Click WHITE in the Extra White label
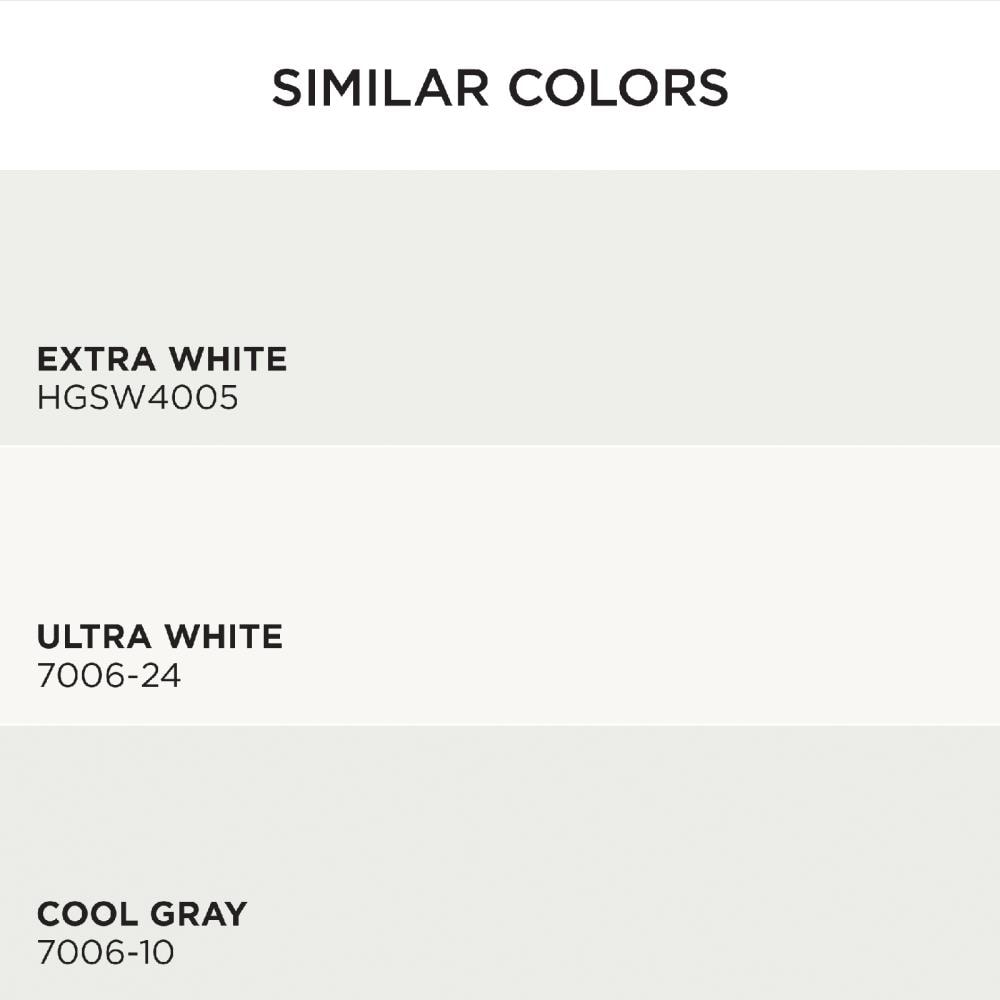This screenshot has width=1000, height=1000. [x=228, y=359]
